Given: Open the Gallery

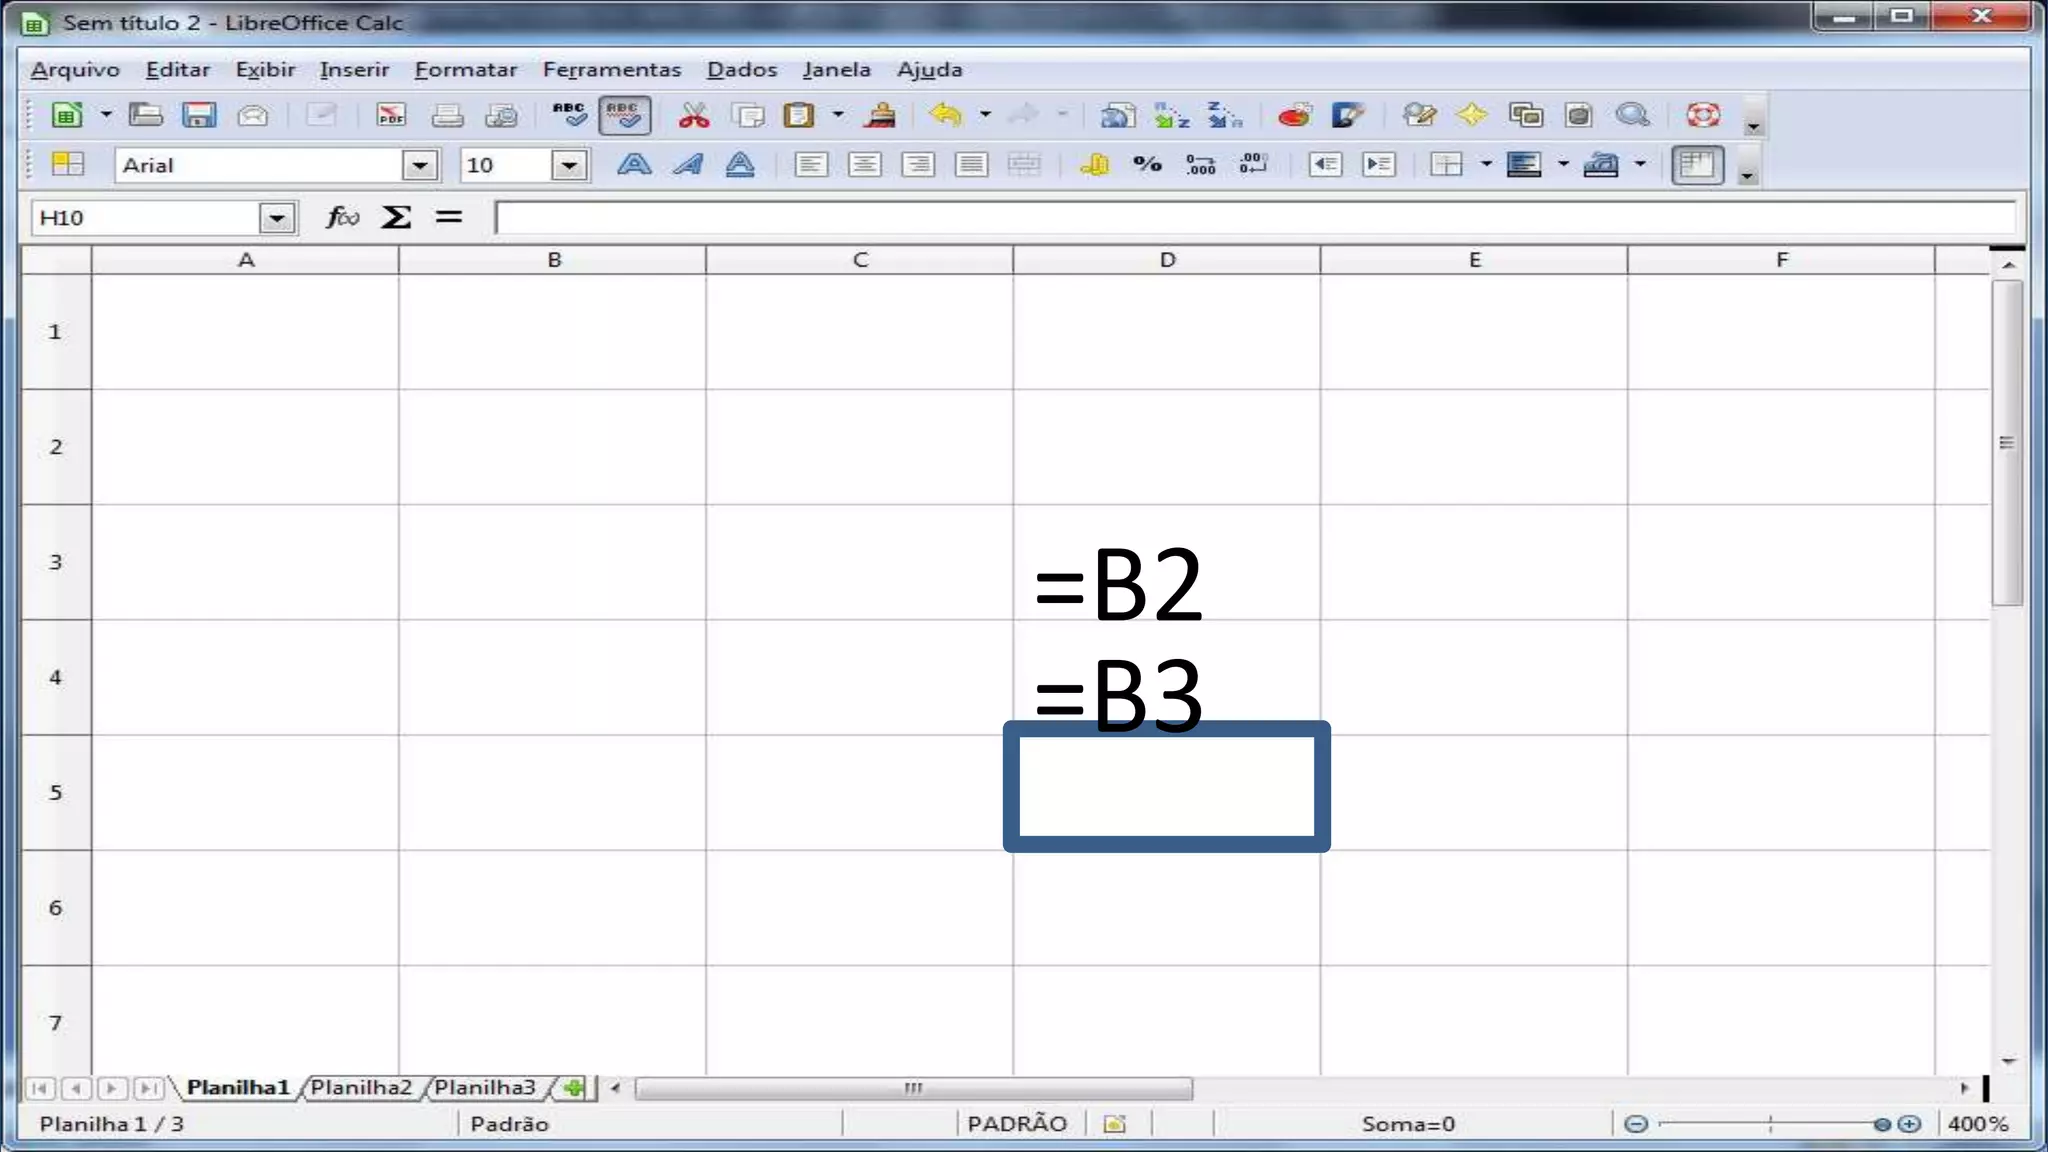Looking at the screenshot, I should click(x=1526, y=115).
